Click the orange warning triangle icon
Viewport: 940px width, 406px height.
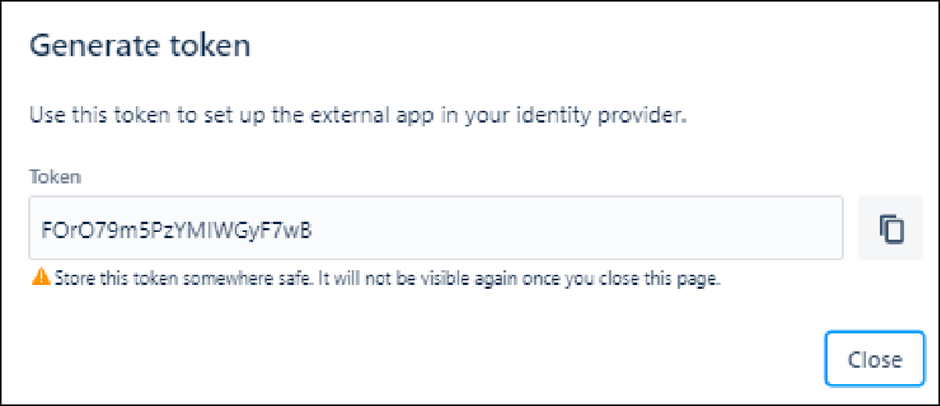(x=41, y=277)
